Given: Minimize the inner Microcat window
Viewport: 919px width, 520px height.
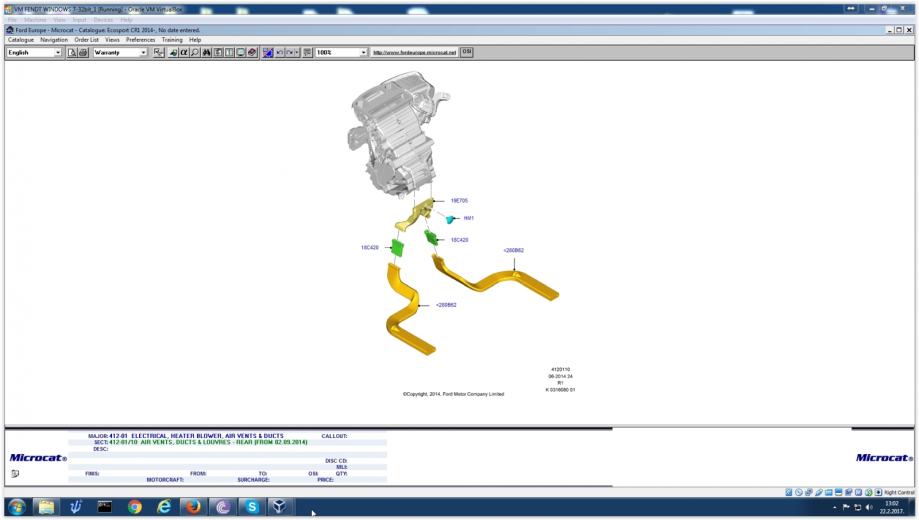Looking at the screenshot, I should [890, 30].
